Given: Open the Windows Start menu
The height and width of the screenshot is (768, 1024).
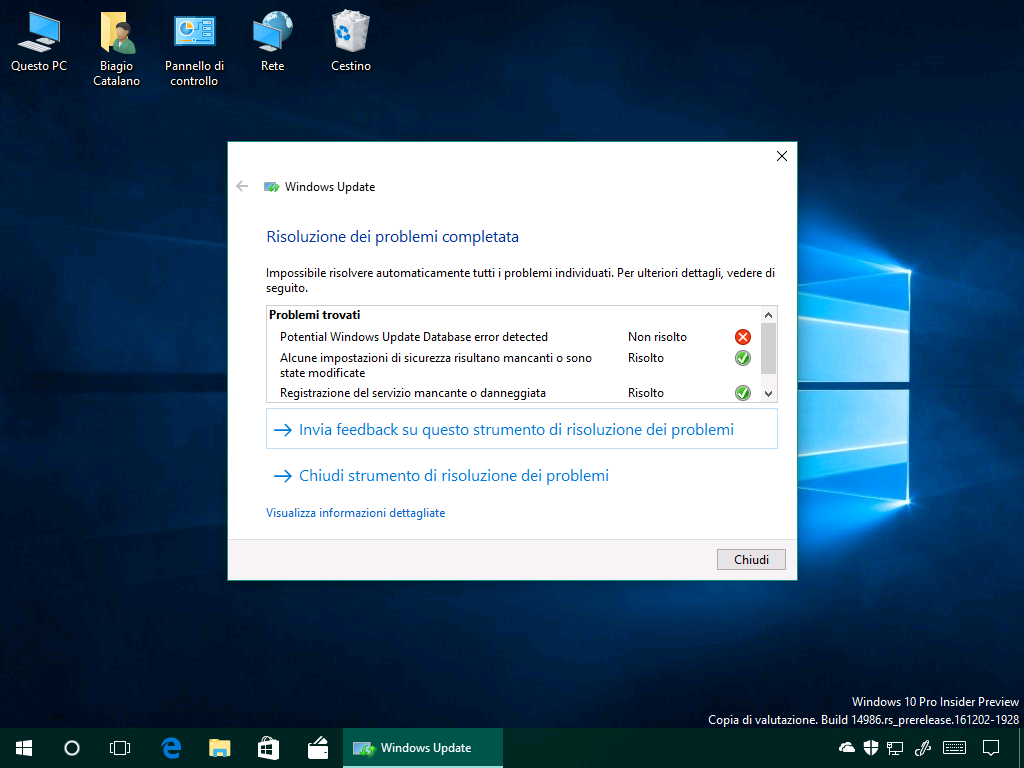Looking at the screenshot, I should point(24,748).
